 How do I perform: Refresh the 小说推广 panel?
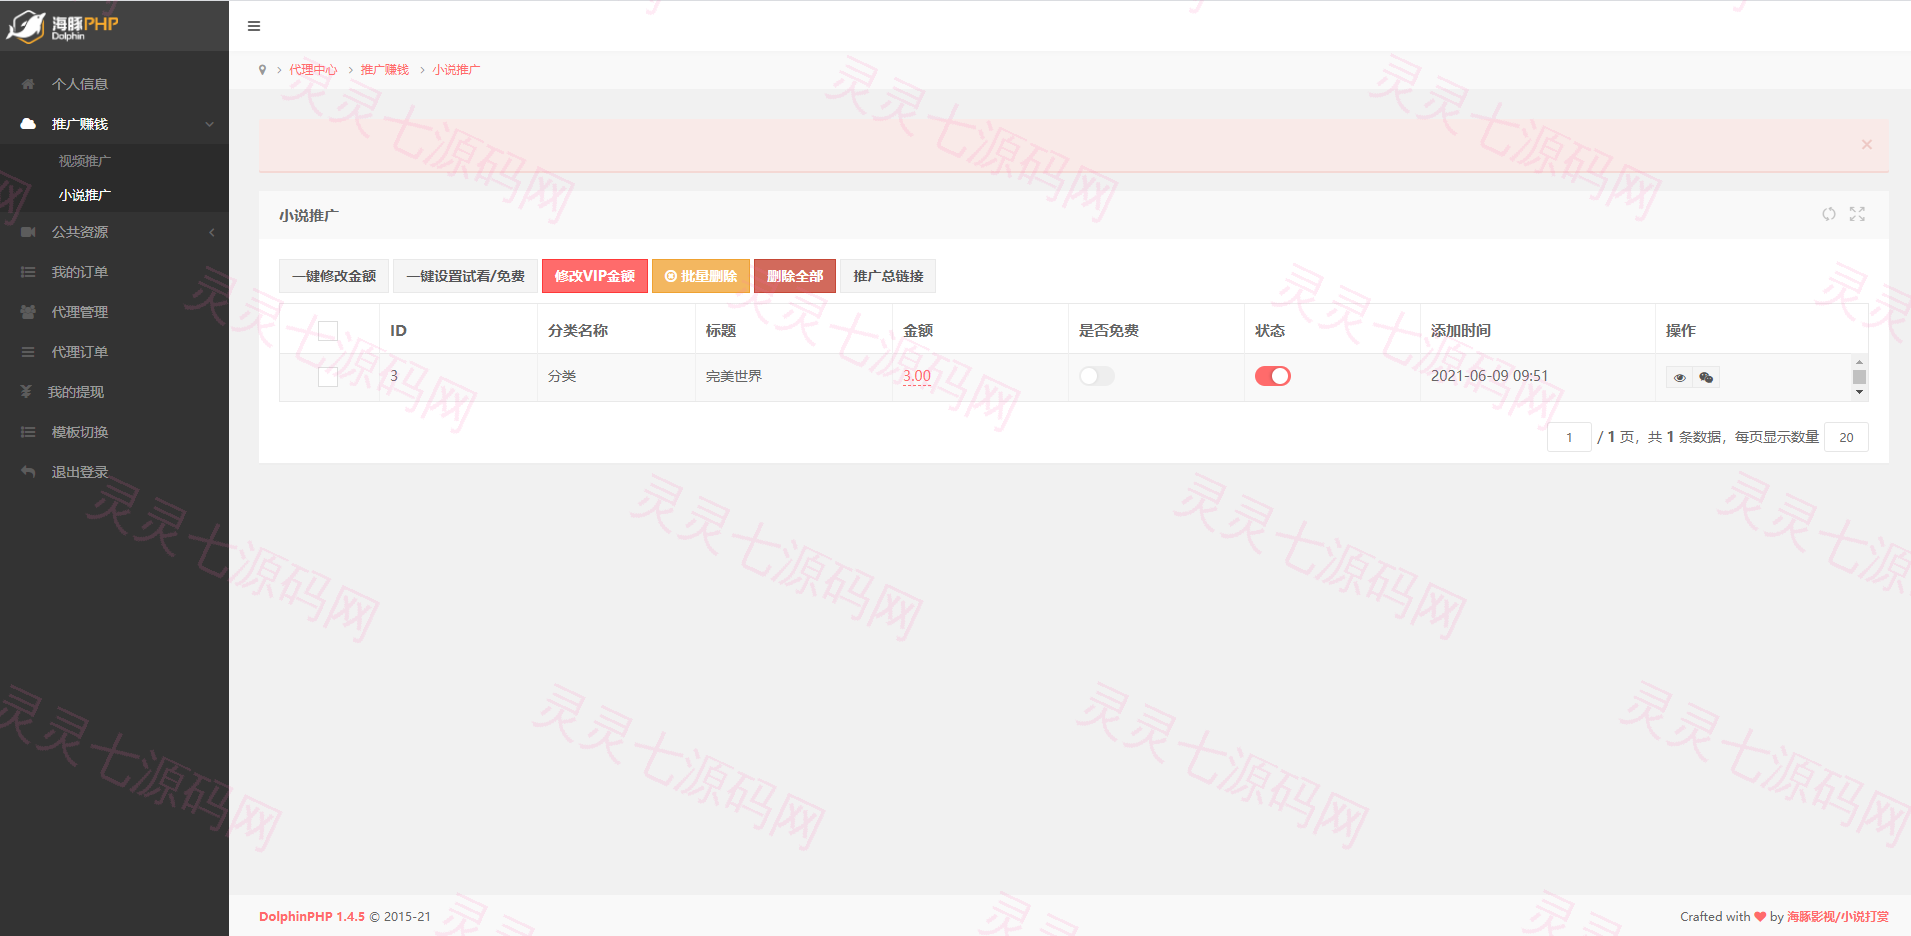pos(1829,214)
